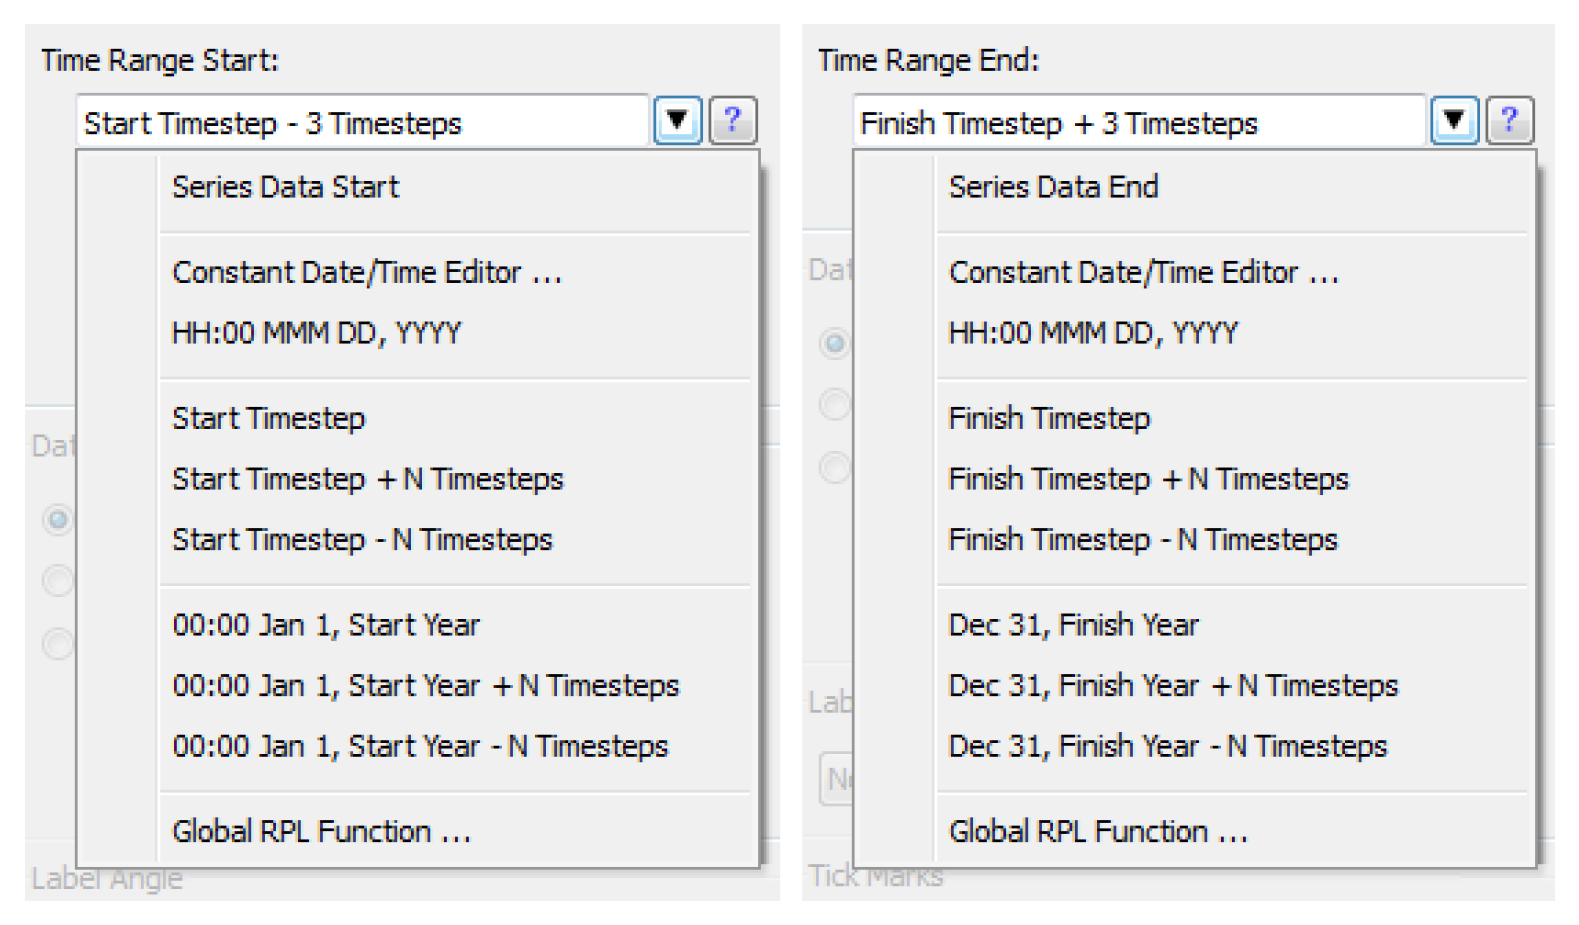Open Global RPL Function in start menu
The image size is (1579, 925).
coord(321,832)
